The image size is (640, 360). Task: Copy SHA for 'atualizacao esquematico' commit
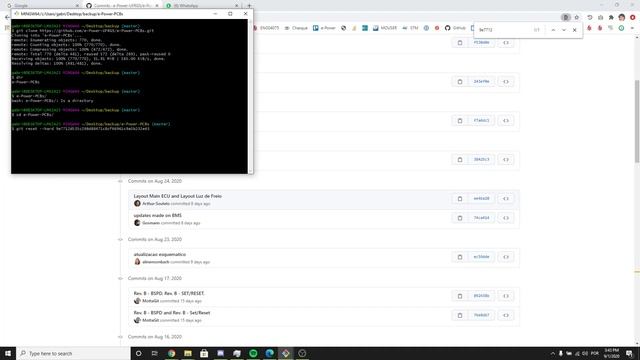[x=460, y=257]
